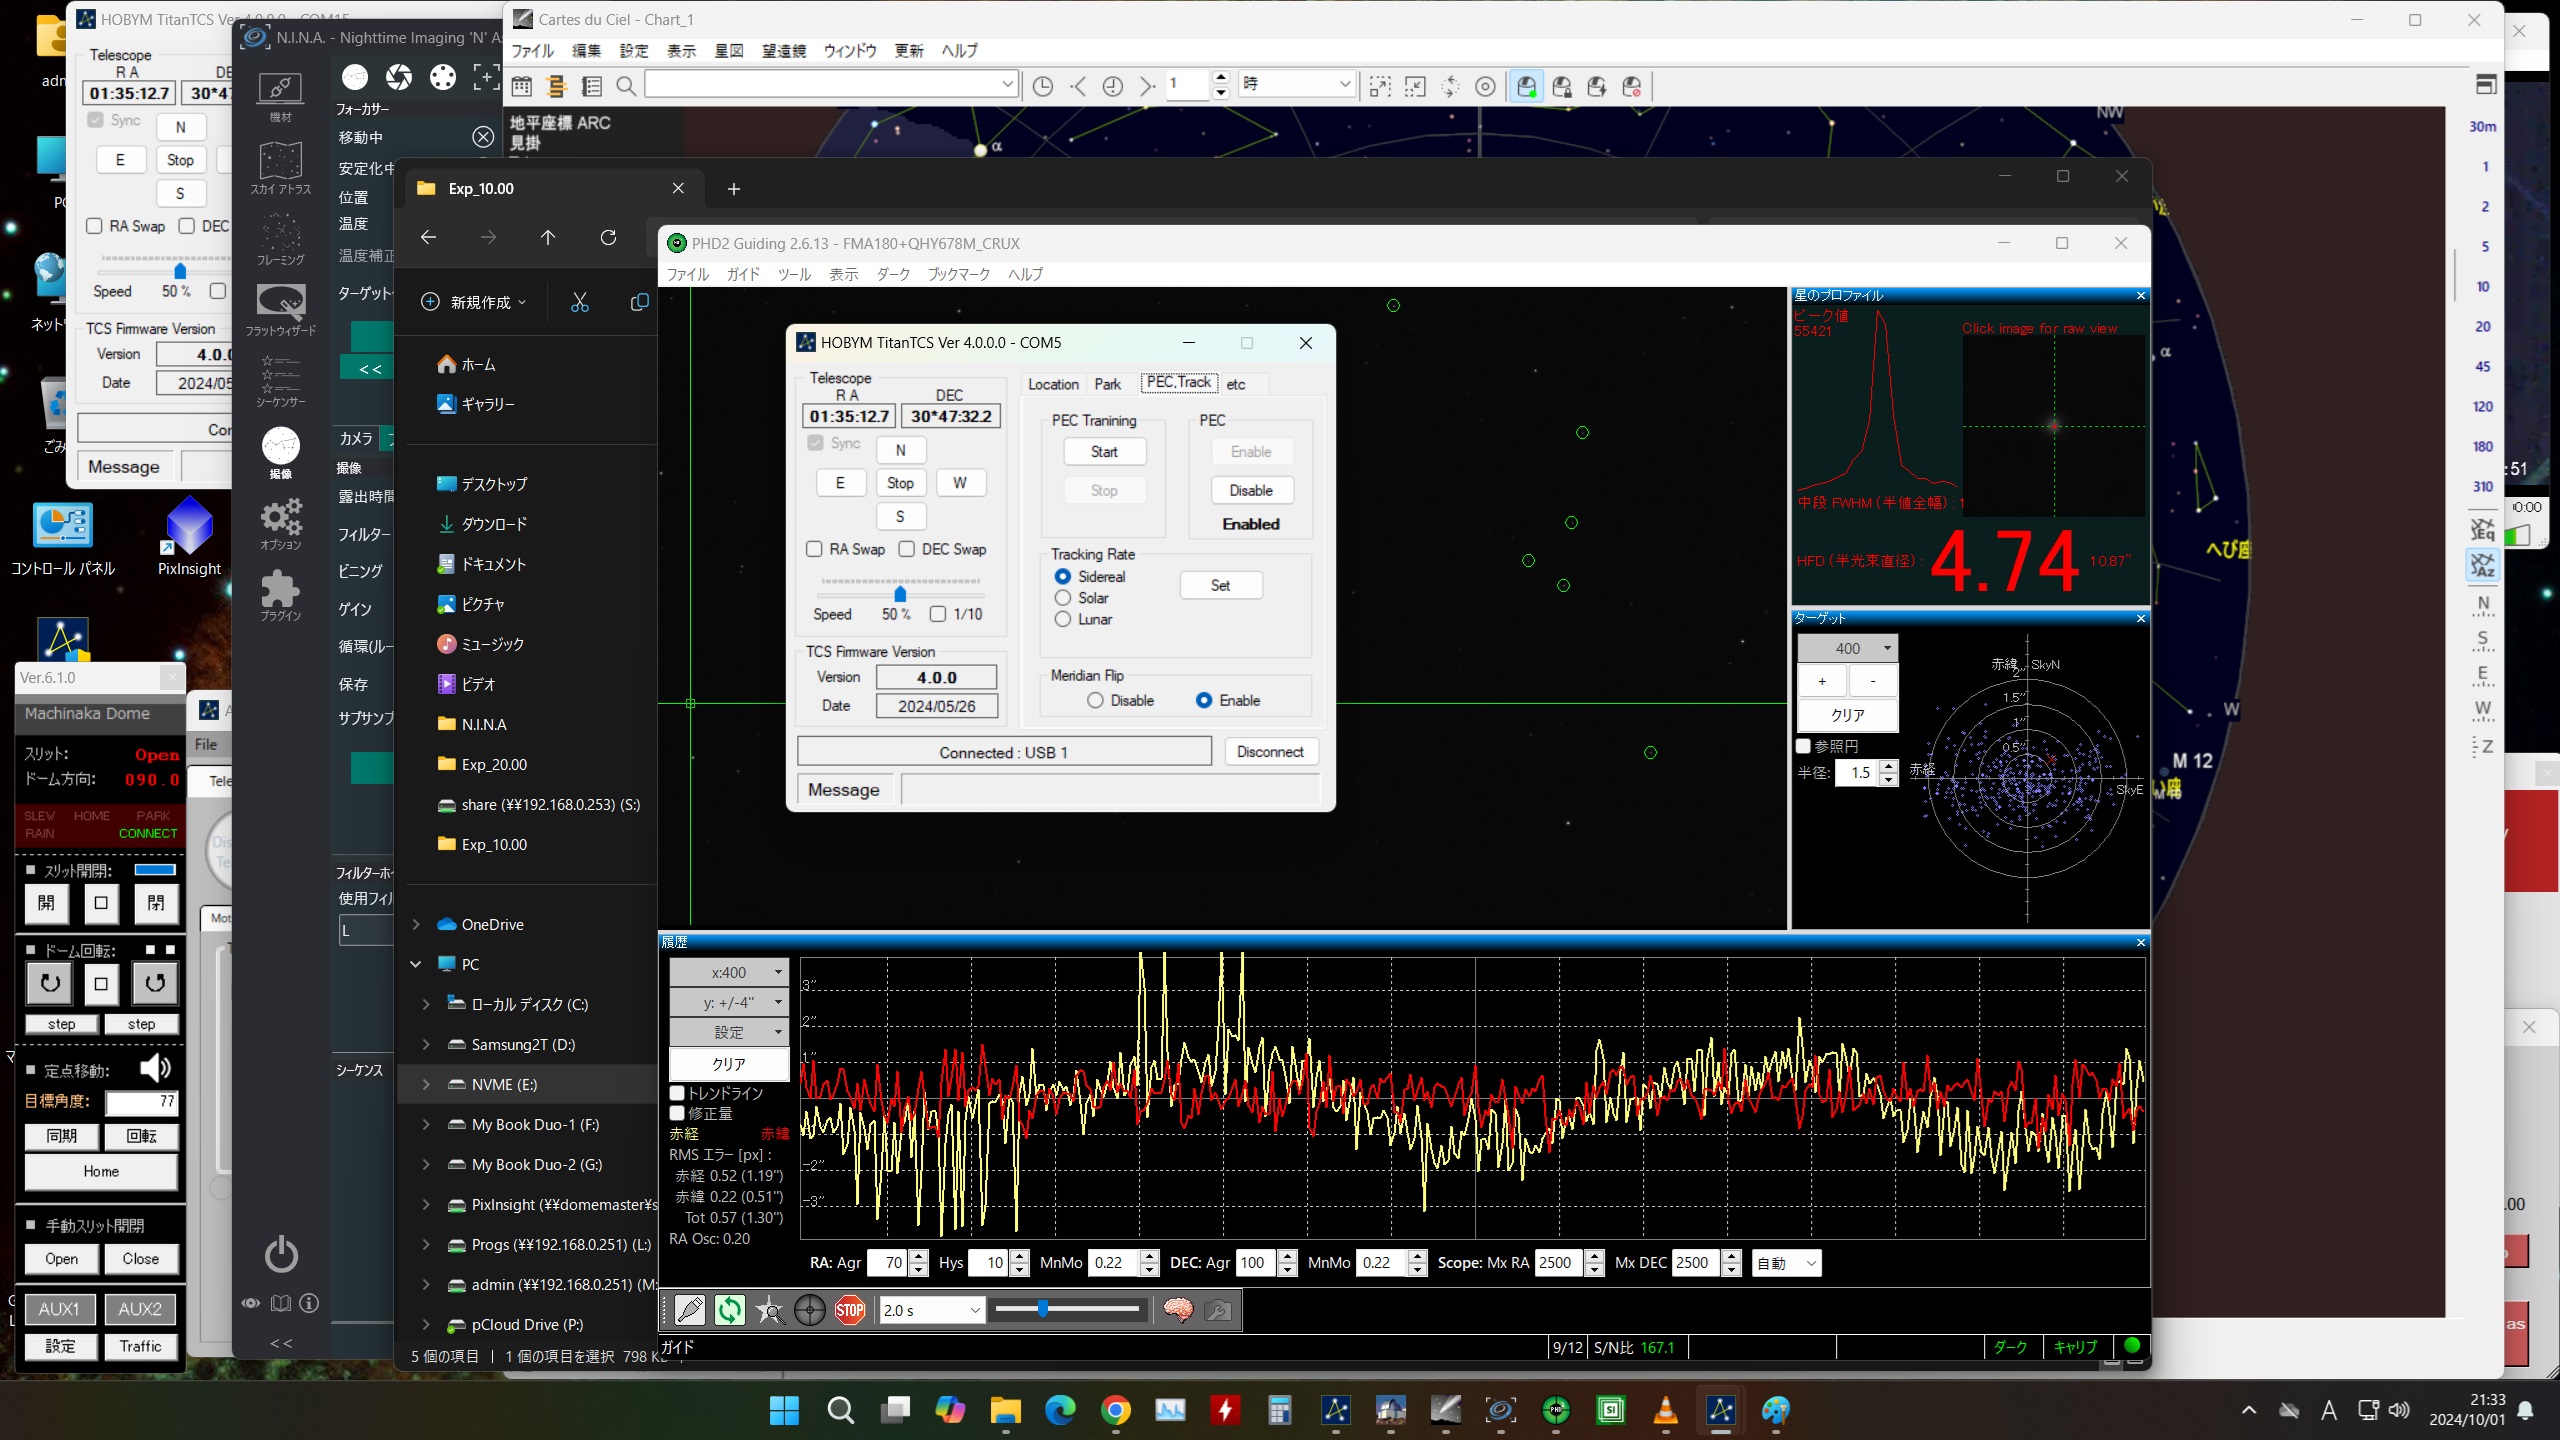Toggle PHD2 trendline checkbox
This screenshot has height=1440, width=2560.
point(677,1093)
